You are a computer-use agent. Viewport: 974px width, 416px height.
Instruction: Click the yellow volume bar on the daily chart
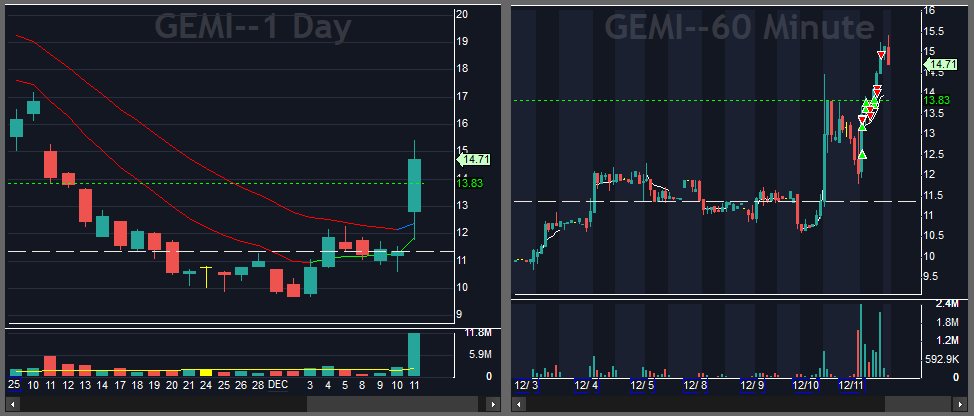coord(206,373)
